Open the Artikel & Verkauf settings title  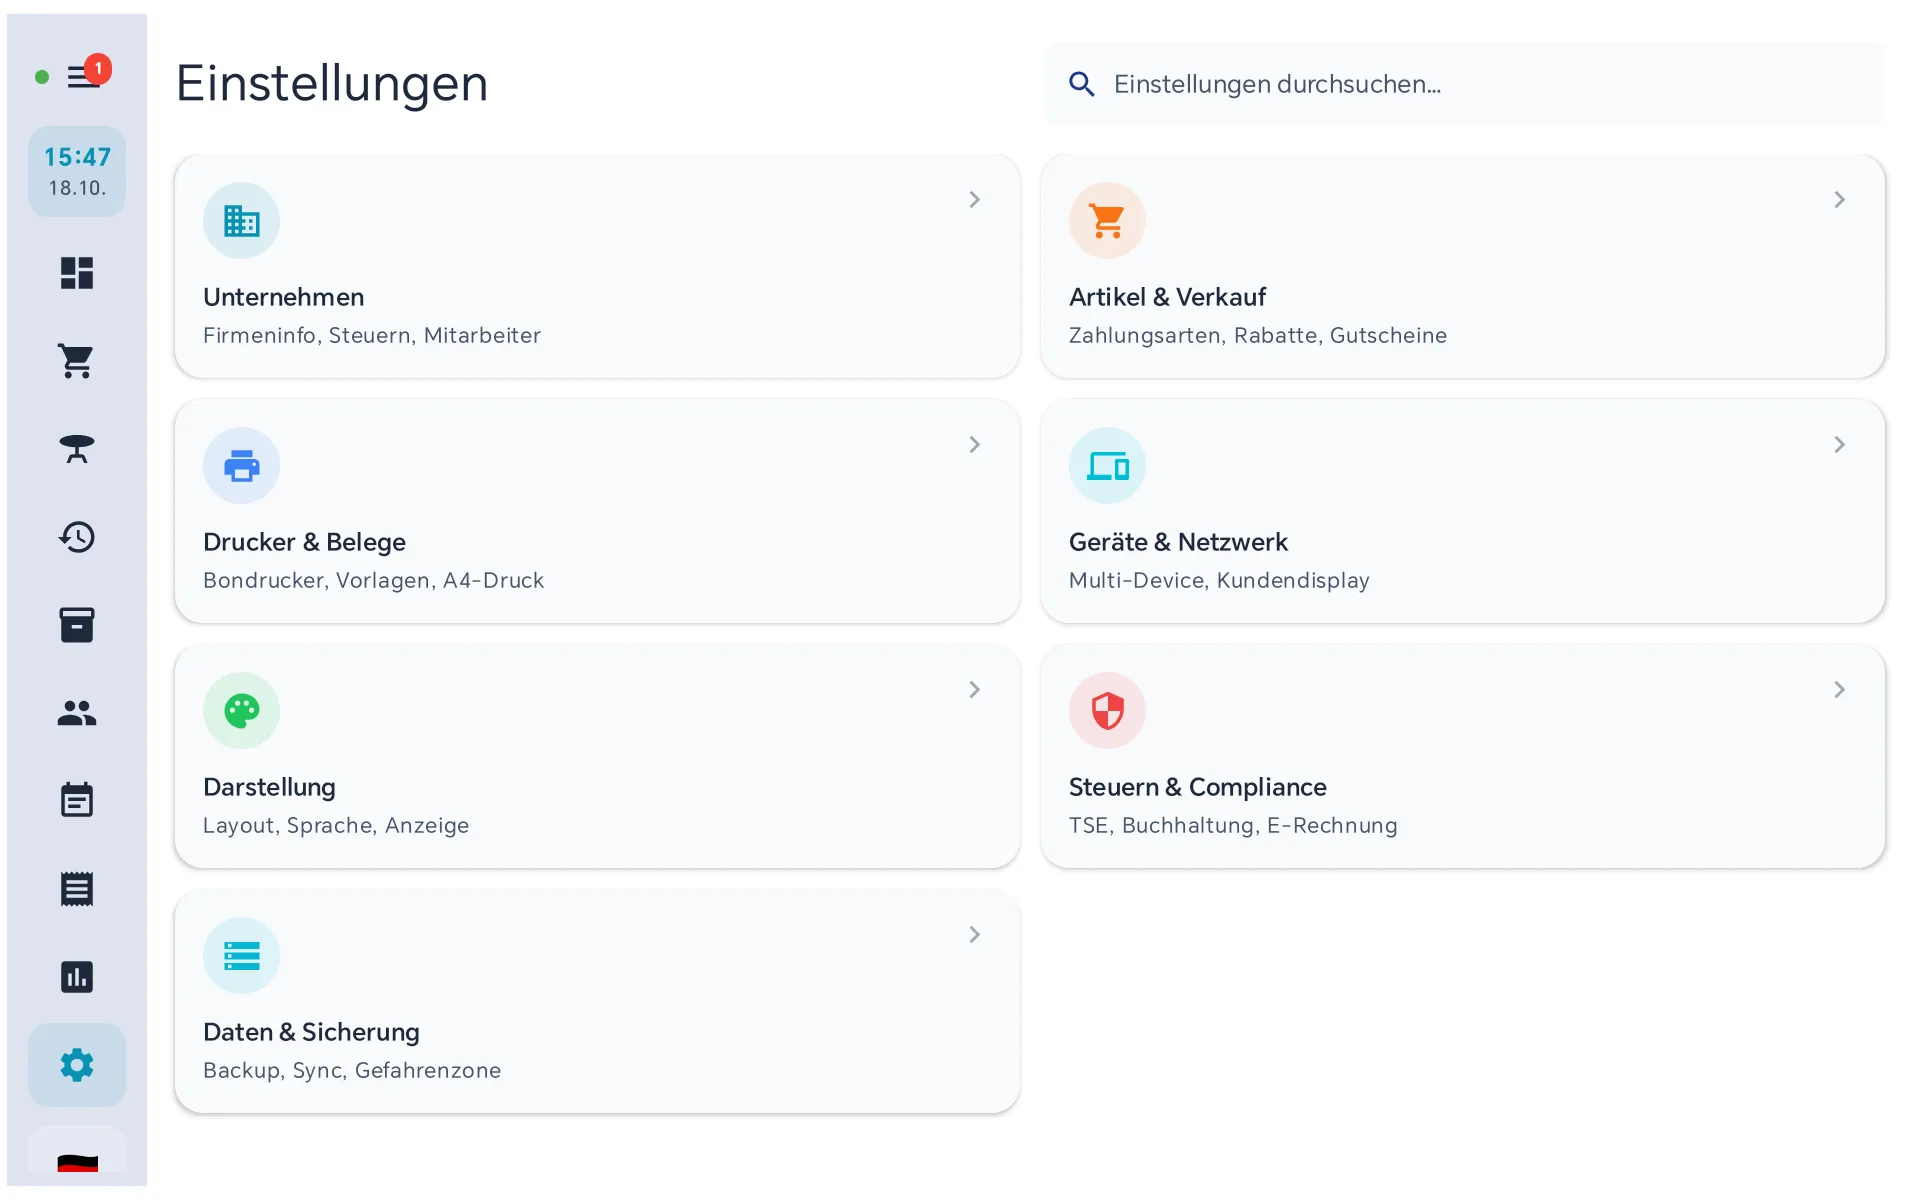coord(1167,297)
